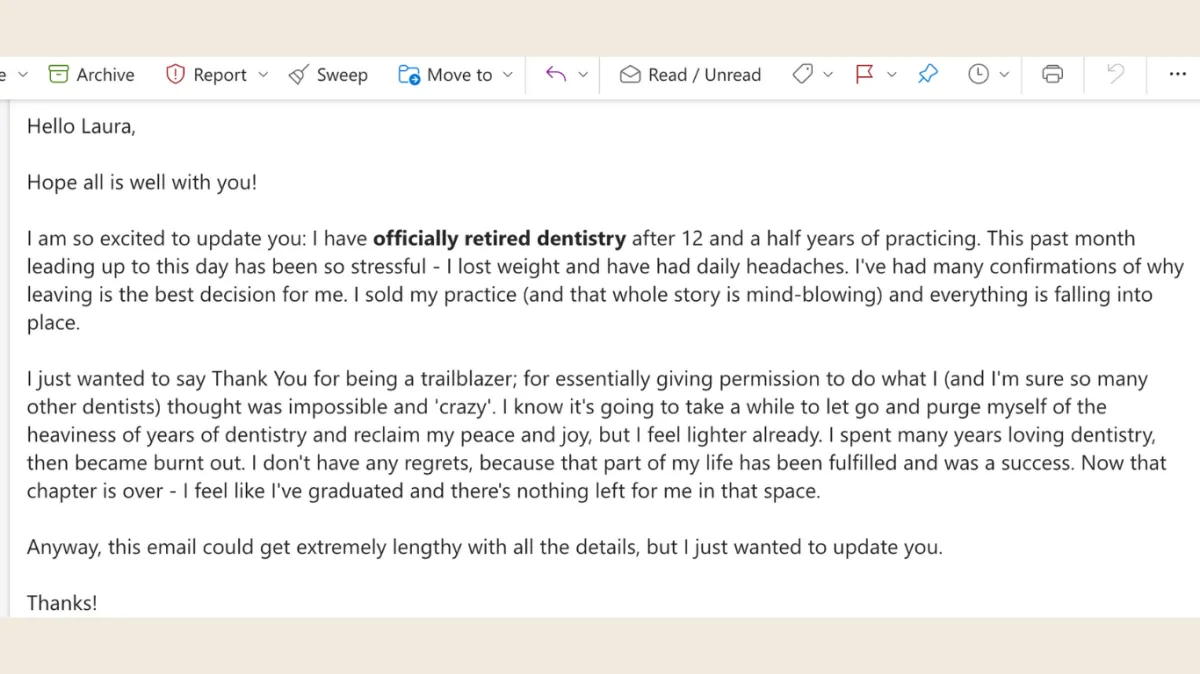Click the Categorize tag icon
This screenshot has width=1200, height=674.
point(802,75)
